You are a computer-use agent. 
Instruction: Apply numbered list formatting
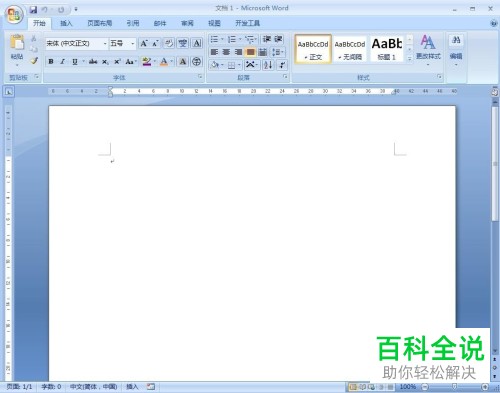click(232, 39)
